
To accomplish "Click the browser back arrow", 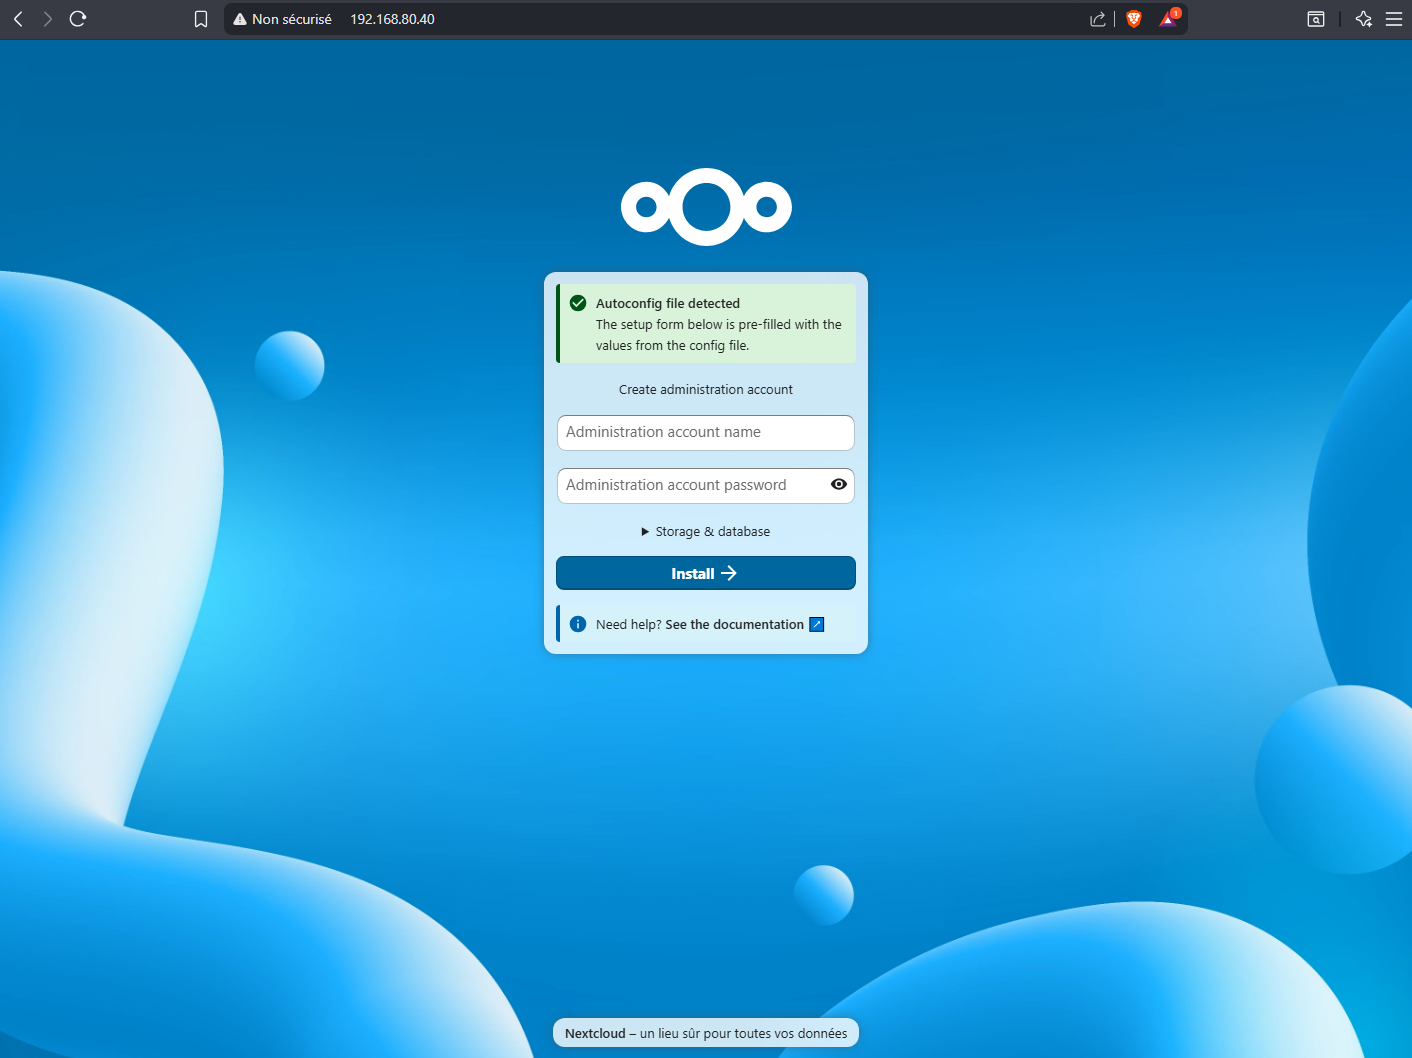I will 18,19.
